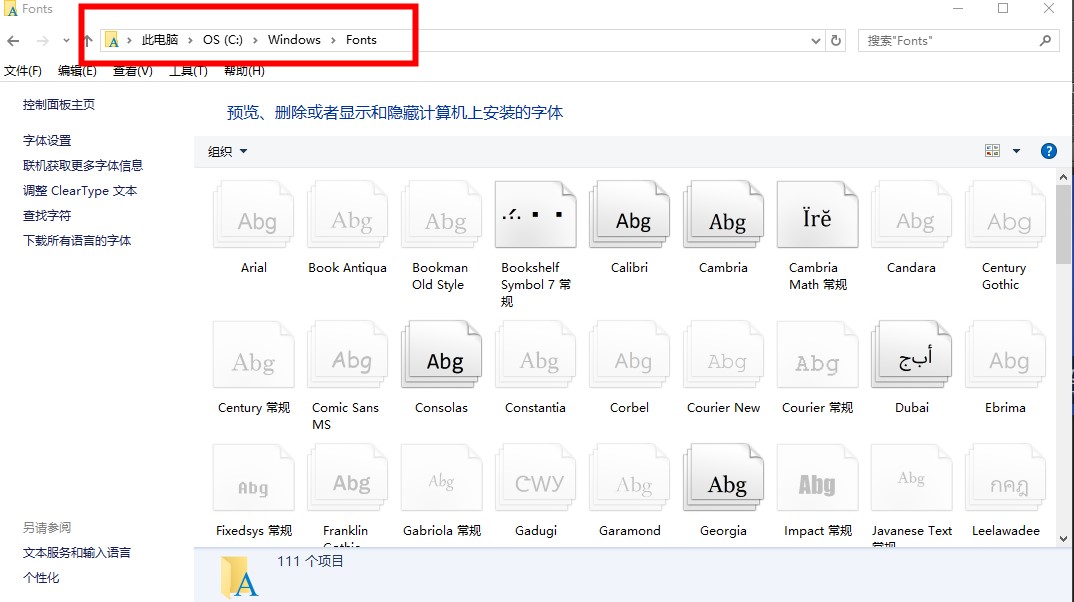Open the Arial font family icon
This screenshot has height=602, width=1074.
click(253, 214)
